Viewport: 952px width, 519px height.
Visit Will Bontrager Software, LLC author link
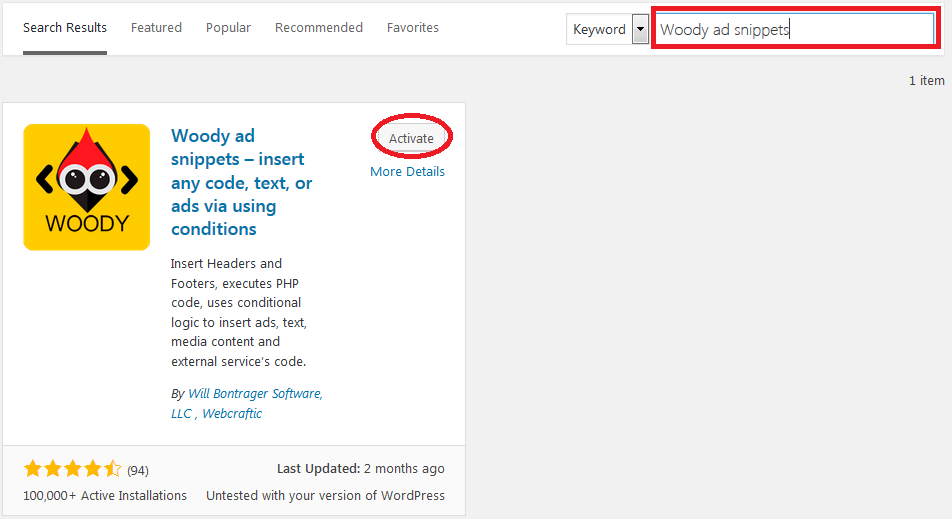point(246,403)
